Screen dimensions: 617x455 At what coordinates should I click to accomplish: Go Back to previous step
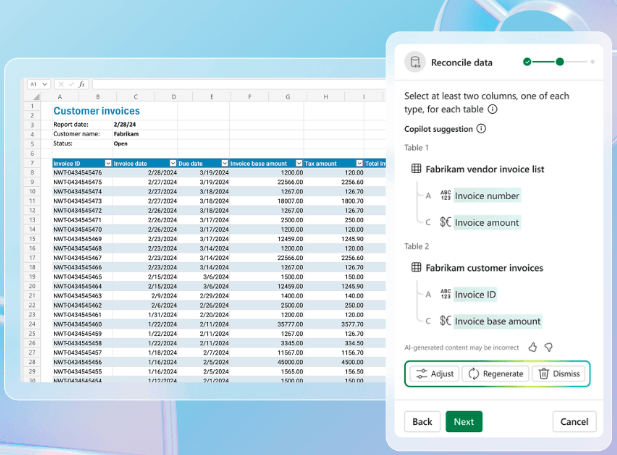tap(422, 422)
